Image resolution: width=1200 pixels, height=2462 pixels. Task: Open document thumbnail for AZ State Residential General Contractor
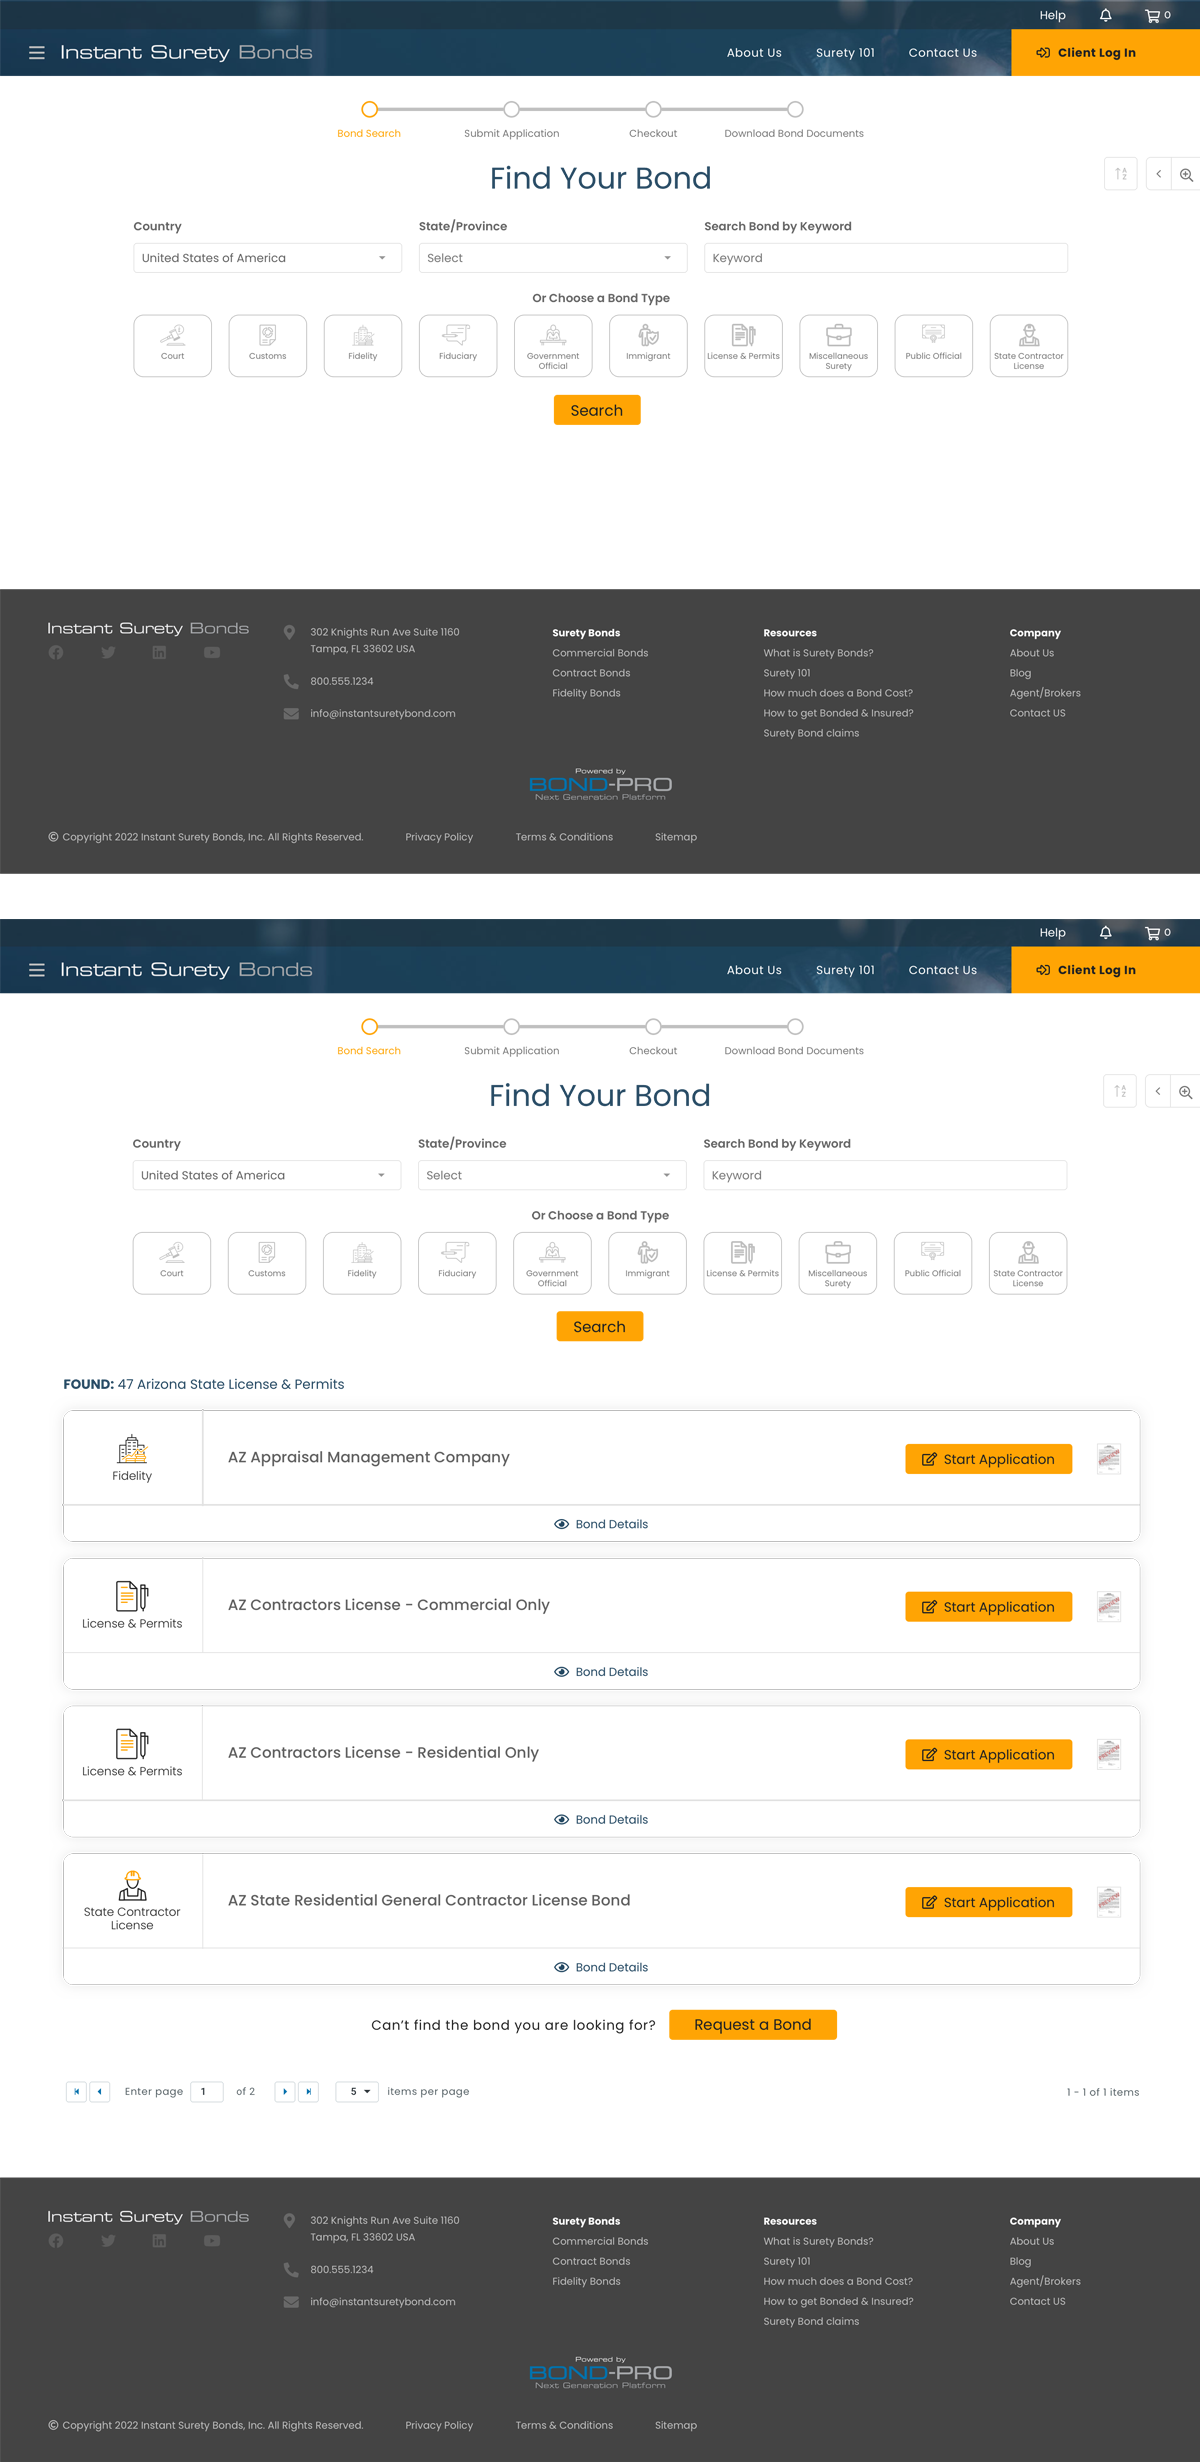pyautogui.click(x=1108, y=1901)
